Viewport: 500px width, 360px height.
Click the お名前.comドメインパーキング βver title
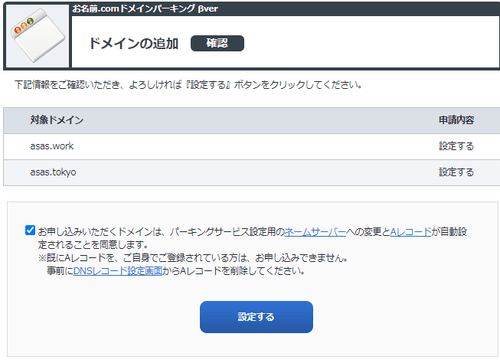click(145, 9)
